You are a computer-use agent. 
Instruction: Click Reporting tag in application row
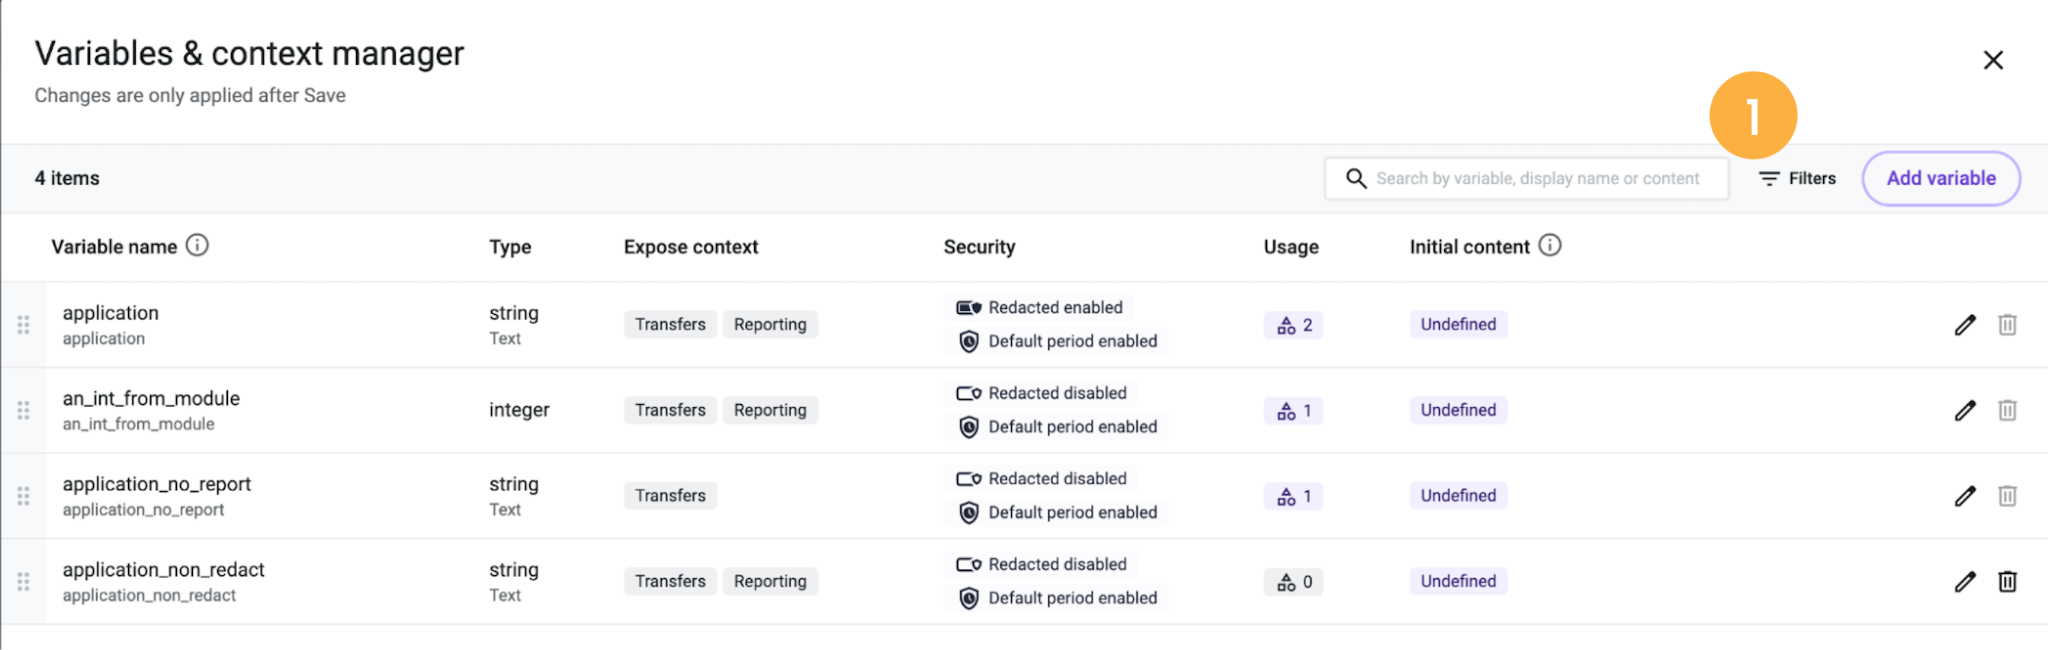coord(770,324)
